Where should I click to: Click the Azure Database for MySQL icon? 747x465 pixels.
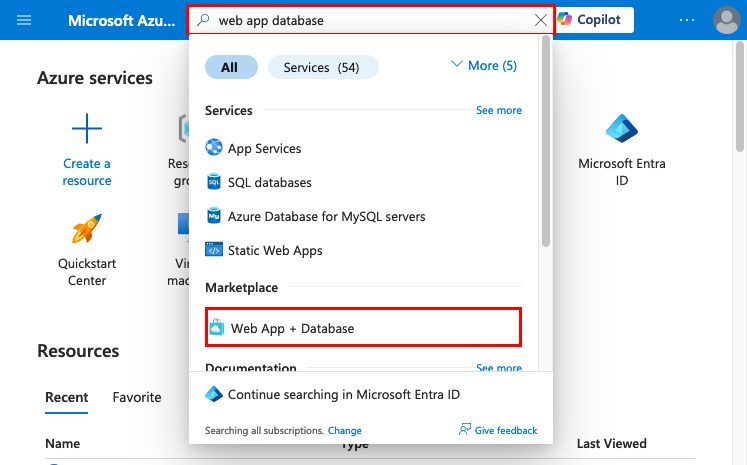[214, 215]
